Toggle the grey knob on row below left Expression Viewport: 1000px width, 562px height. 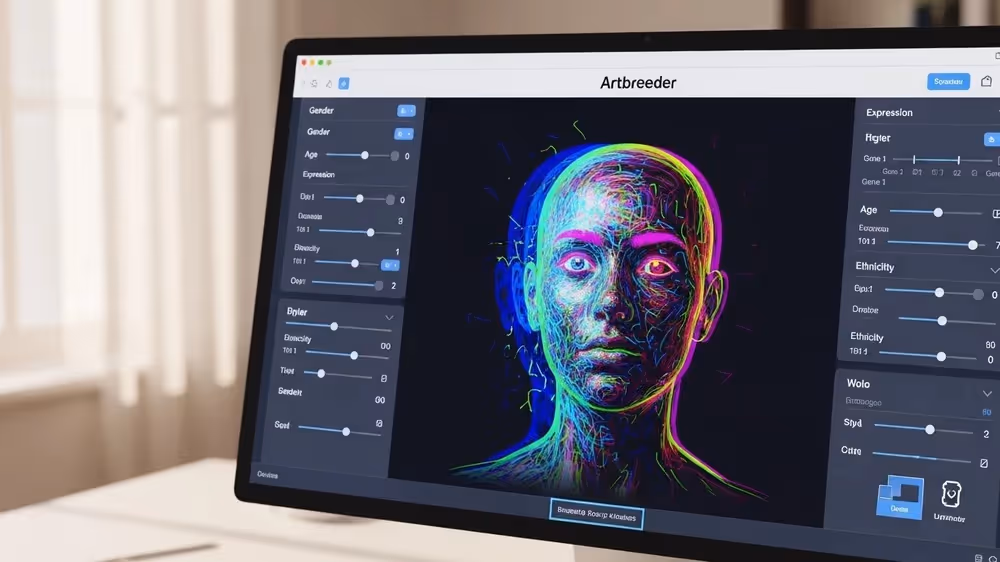(390, 200)
